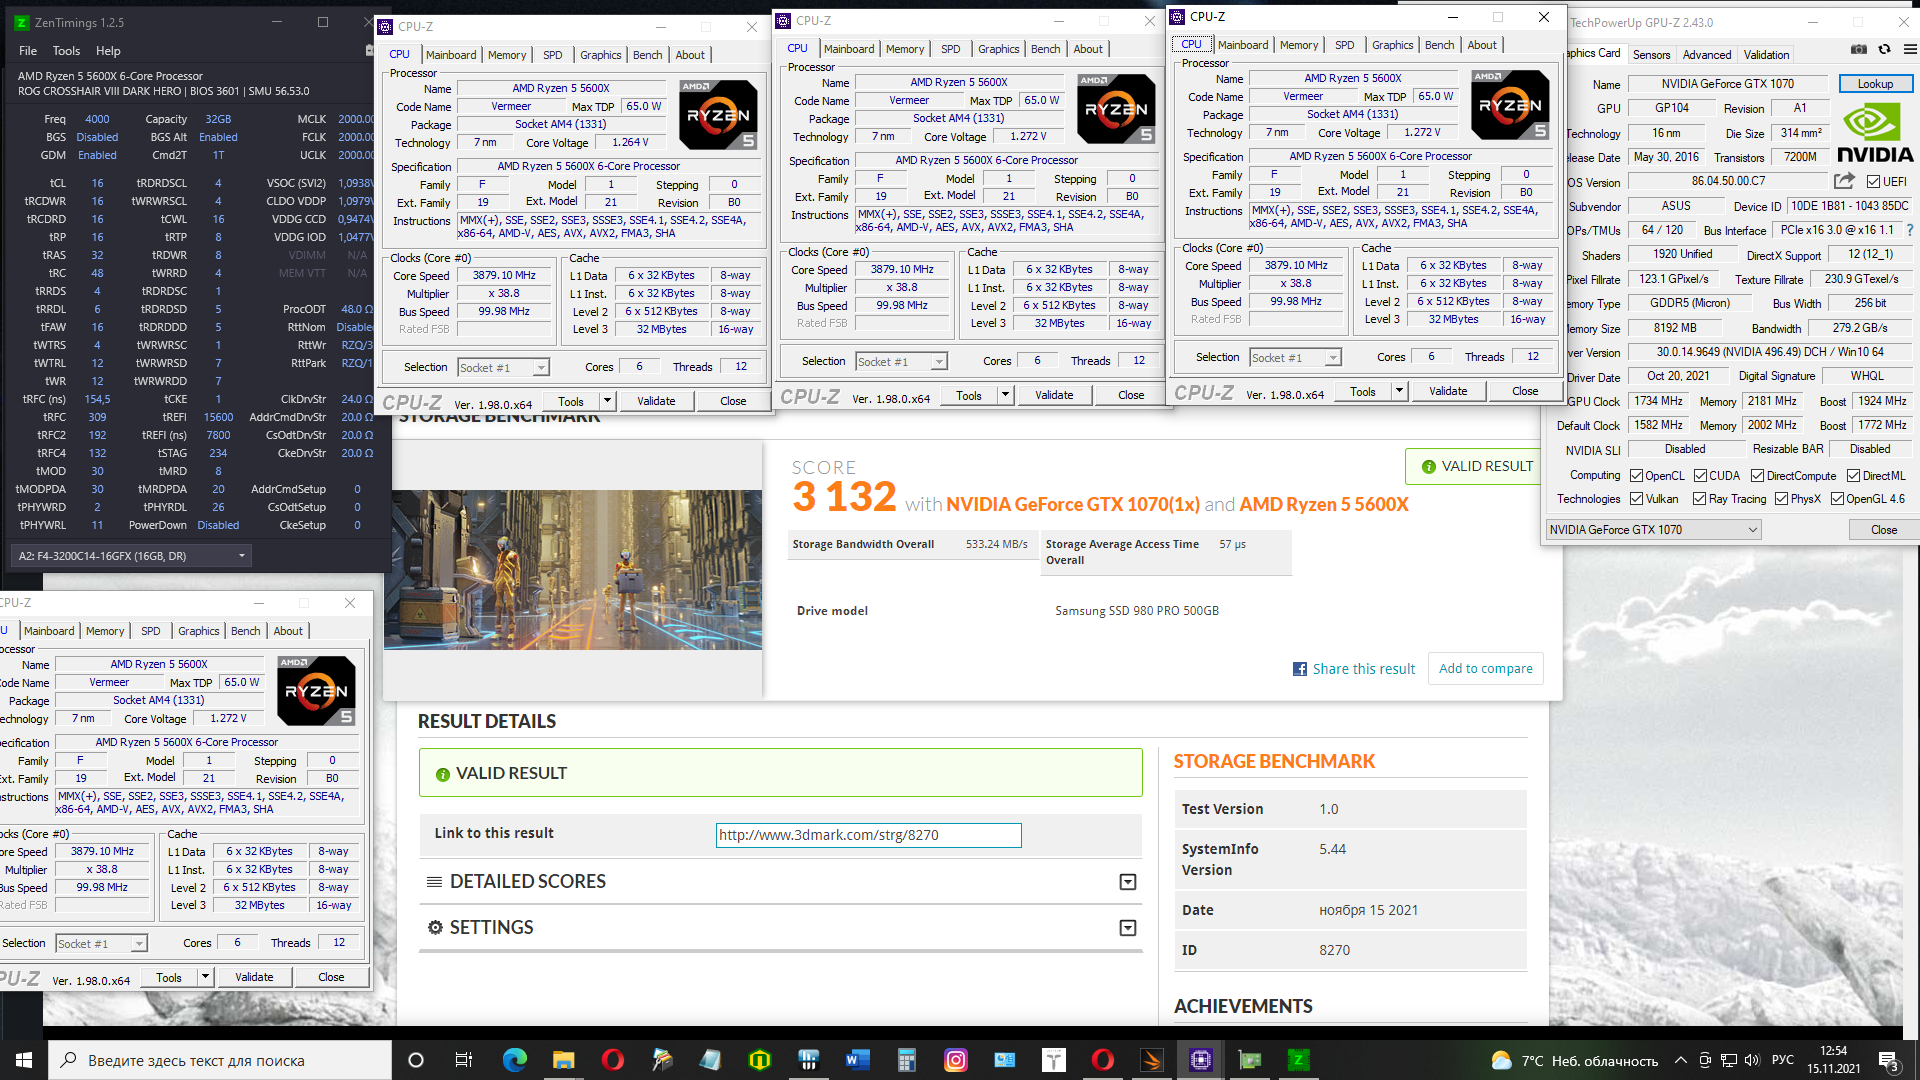The image size is (1920, 1080).
Task: Click Lookup button in GPU-Z
Action: click(1875, 84)
